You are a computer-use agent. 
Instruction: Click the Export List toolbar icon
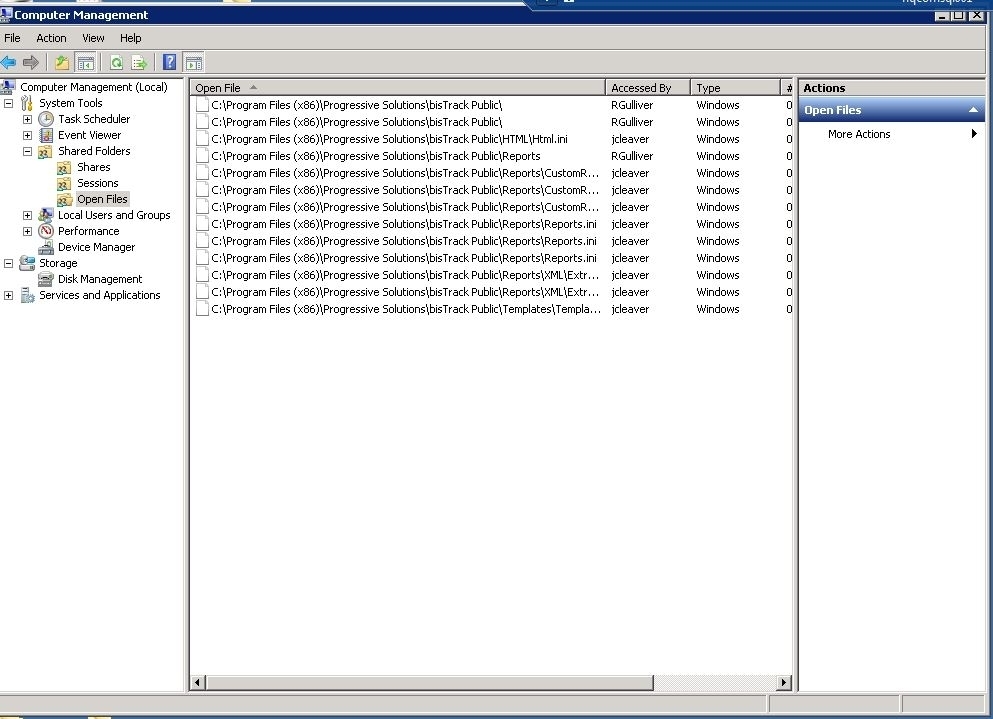tap(140, 62)
